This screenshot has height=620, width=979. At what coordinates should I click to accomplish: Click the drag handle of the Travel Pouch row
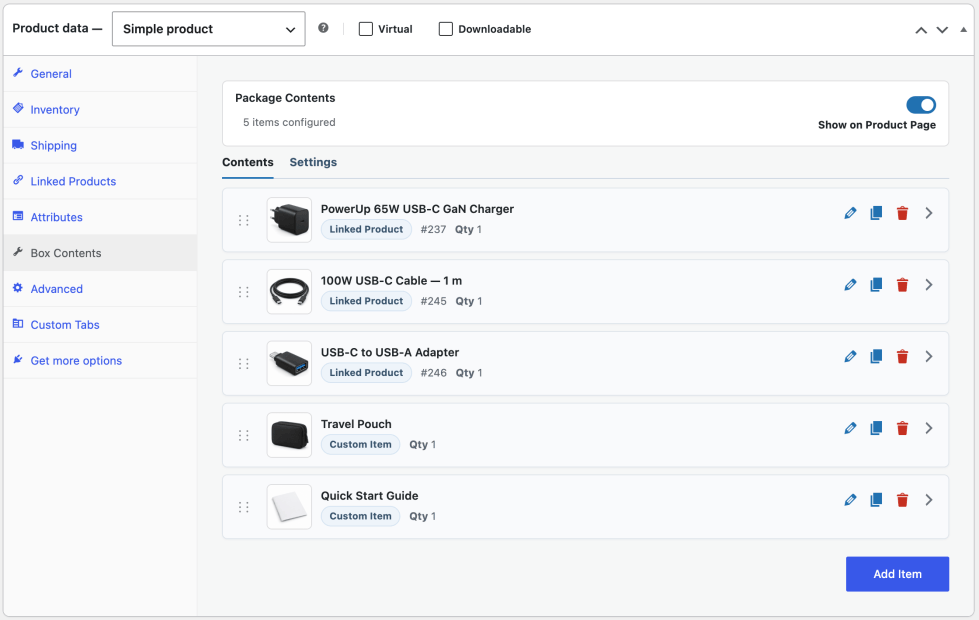tap(244, 435)
